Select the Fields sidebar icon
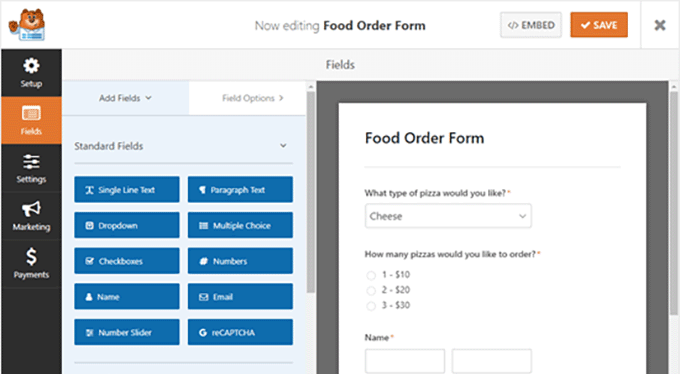The image size is (680, 374). 31,114
